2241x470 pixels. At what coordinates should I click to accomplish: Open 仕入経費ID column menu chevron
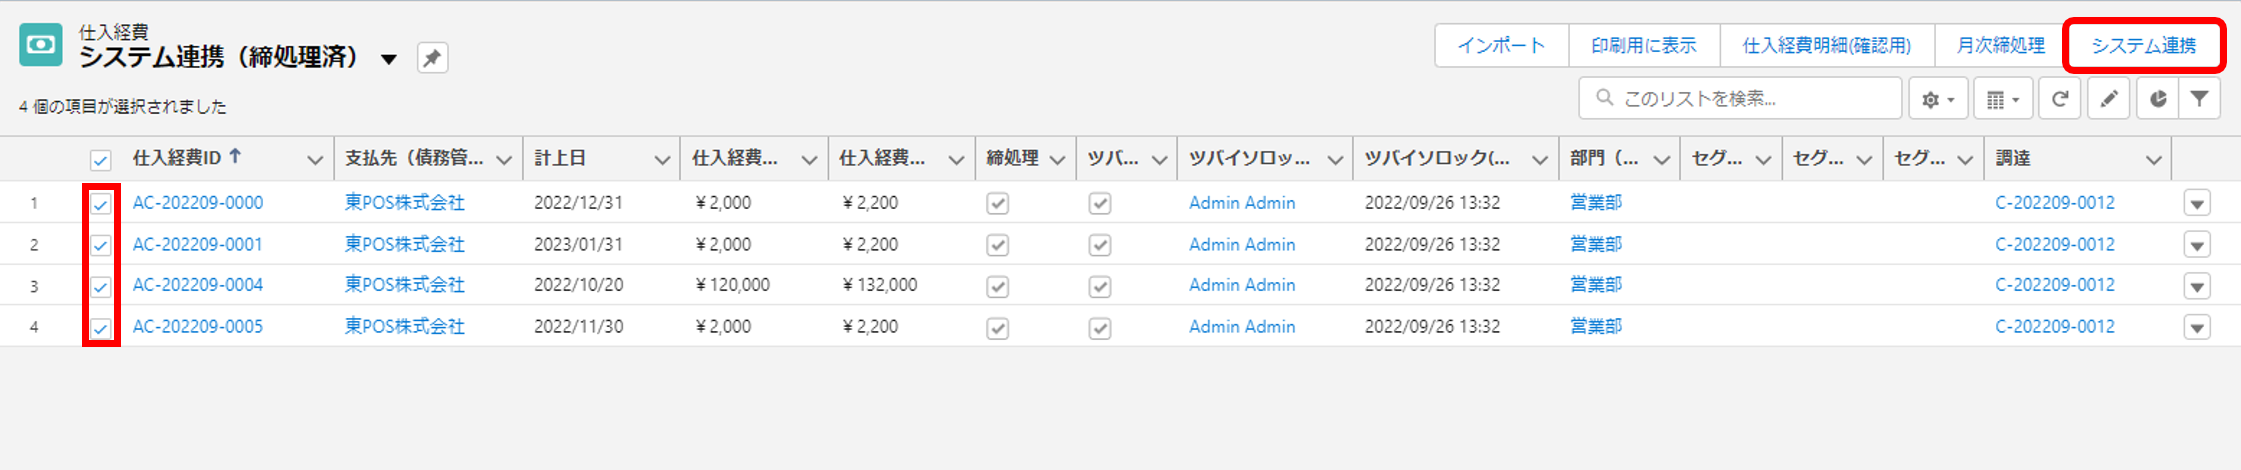(315, 160)
